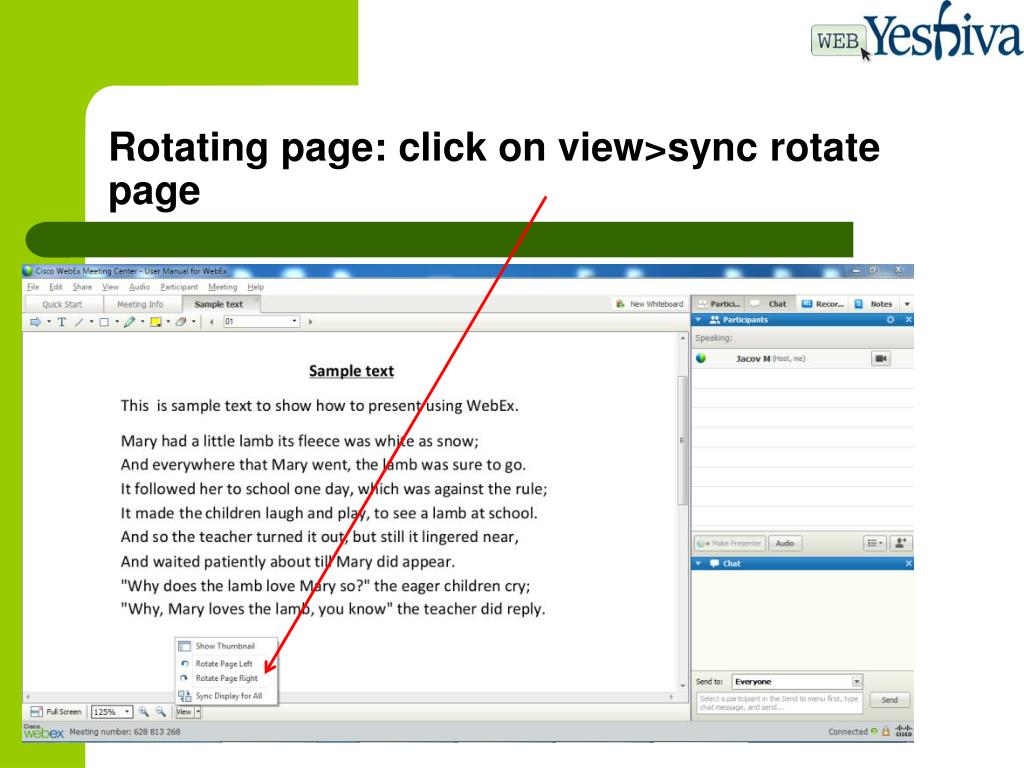
Task: Choose Rotate Page Right
Action: (x=226, y=679)
